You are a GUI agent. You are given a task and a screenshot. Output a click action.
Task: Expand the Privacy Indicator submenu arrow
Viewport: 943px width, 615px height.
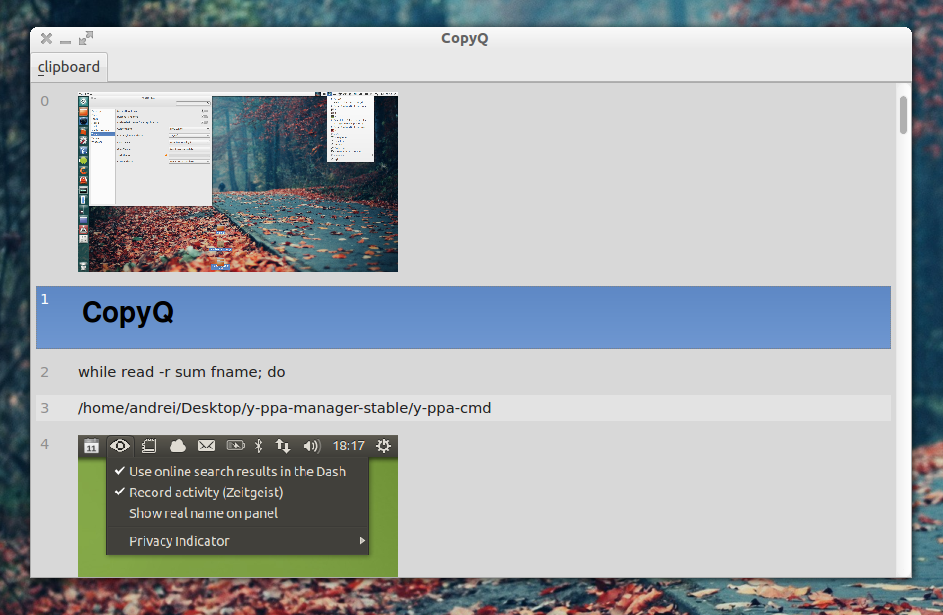coord(362,541)
